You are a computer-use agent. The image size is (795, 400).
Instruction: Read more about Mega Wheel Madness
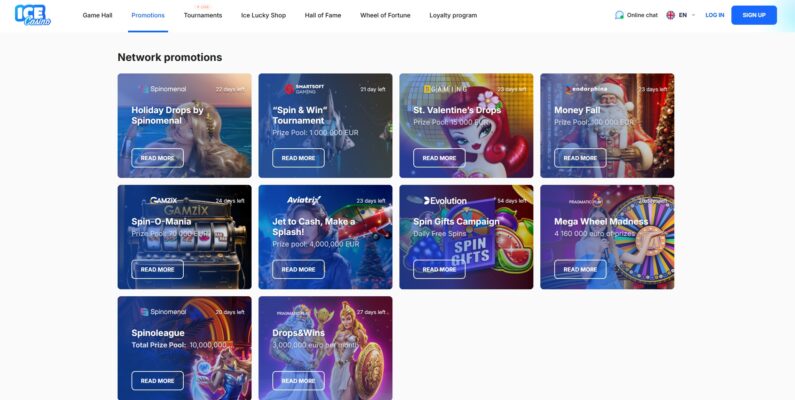point(580,269)
